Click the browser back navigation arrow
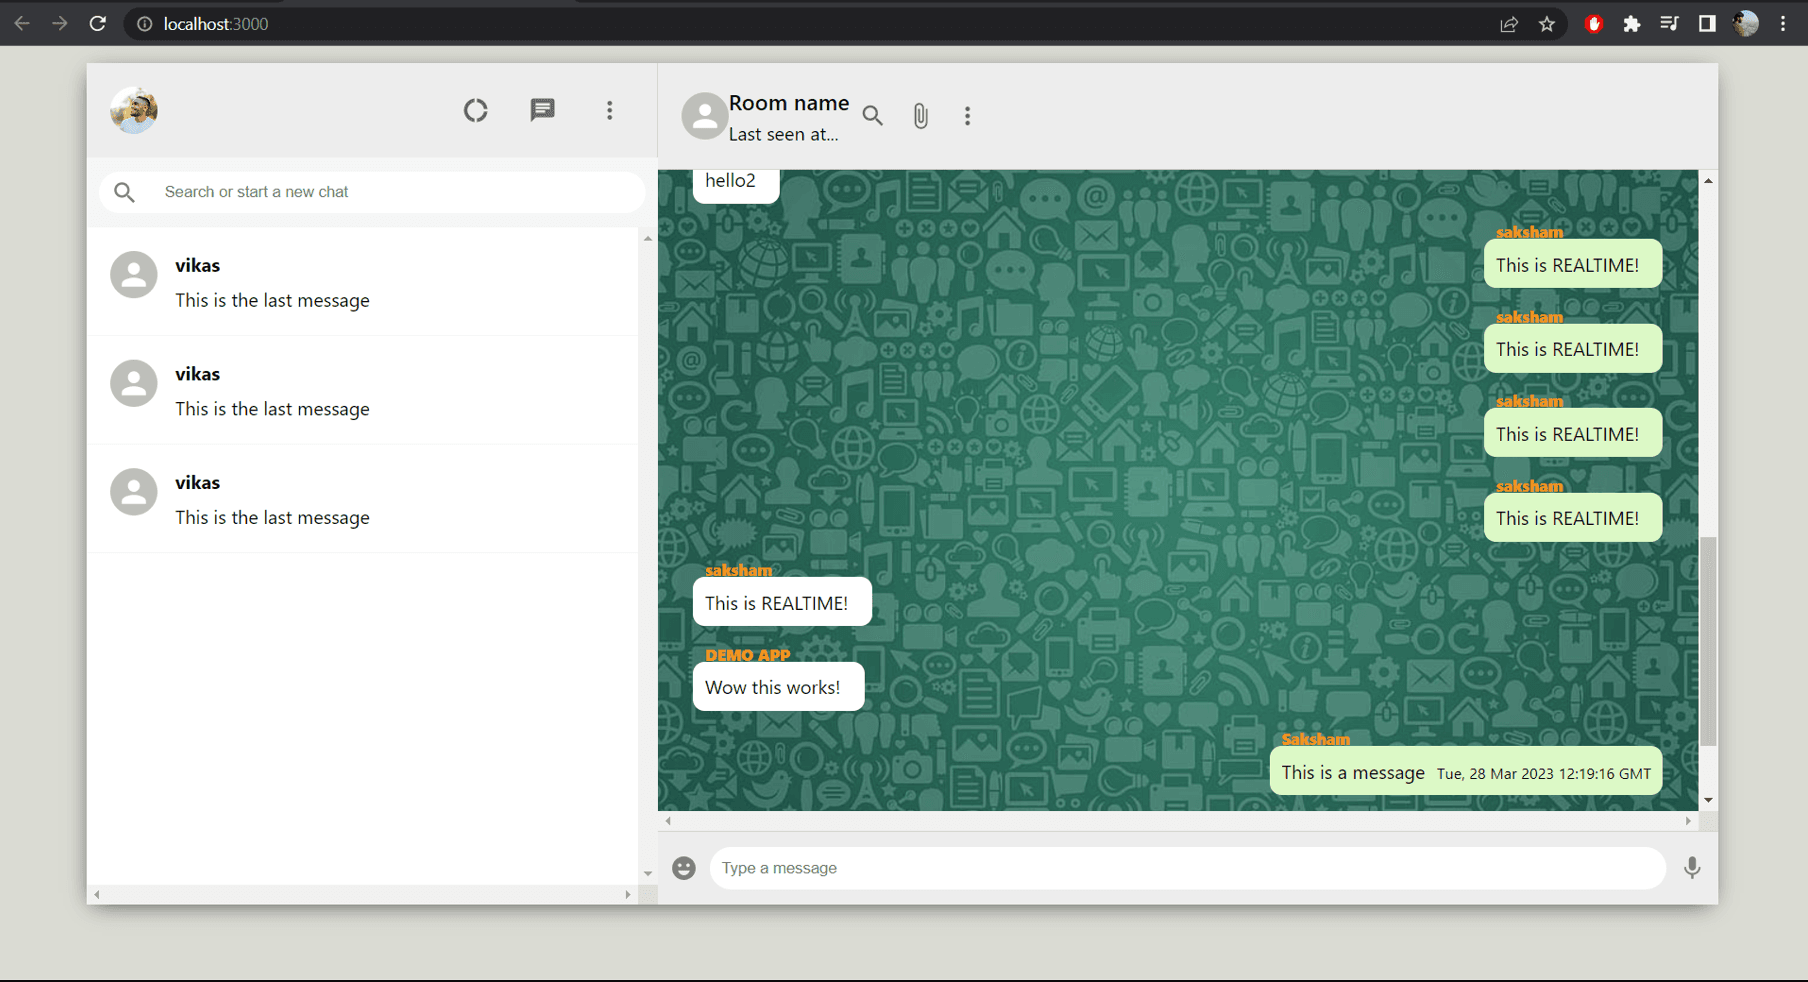 point(21,23)
